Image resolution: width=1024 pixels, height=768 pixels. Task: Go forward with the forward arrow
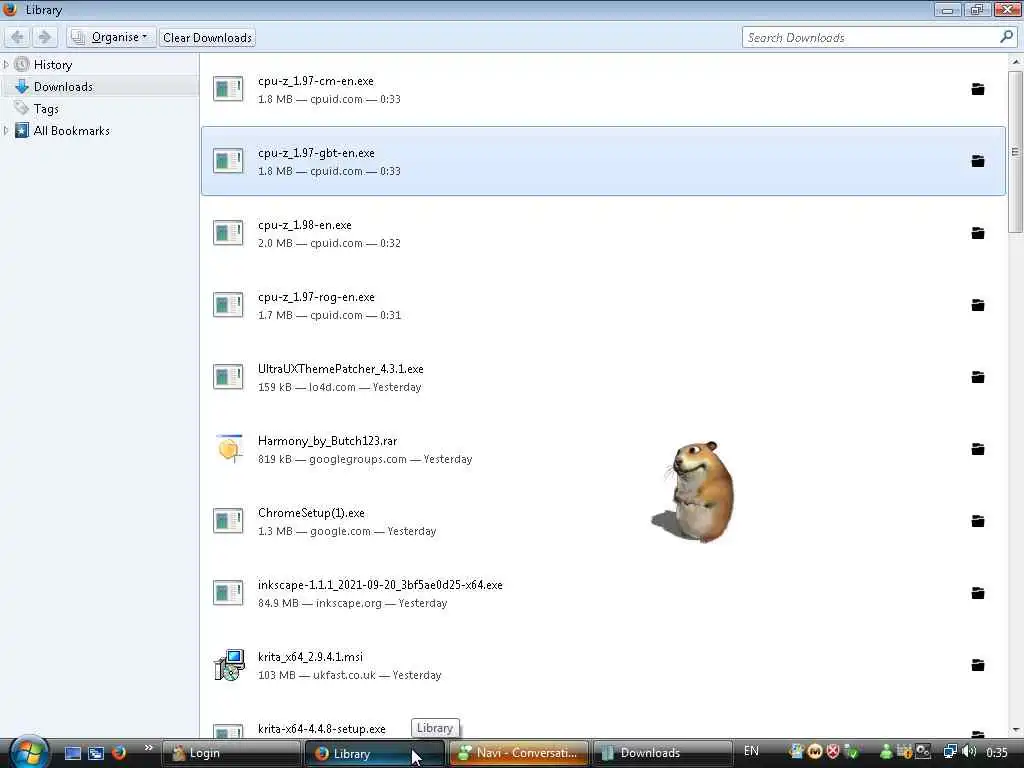pyautogui.click(x=44, y=37)
